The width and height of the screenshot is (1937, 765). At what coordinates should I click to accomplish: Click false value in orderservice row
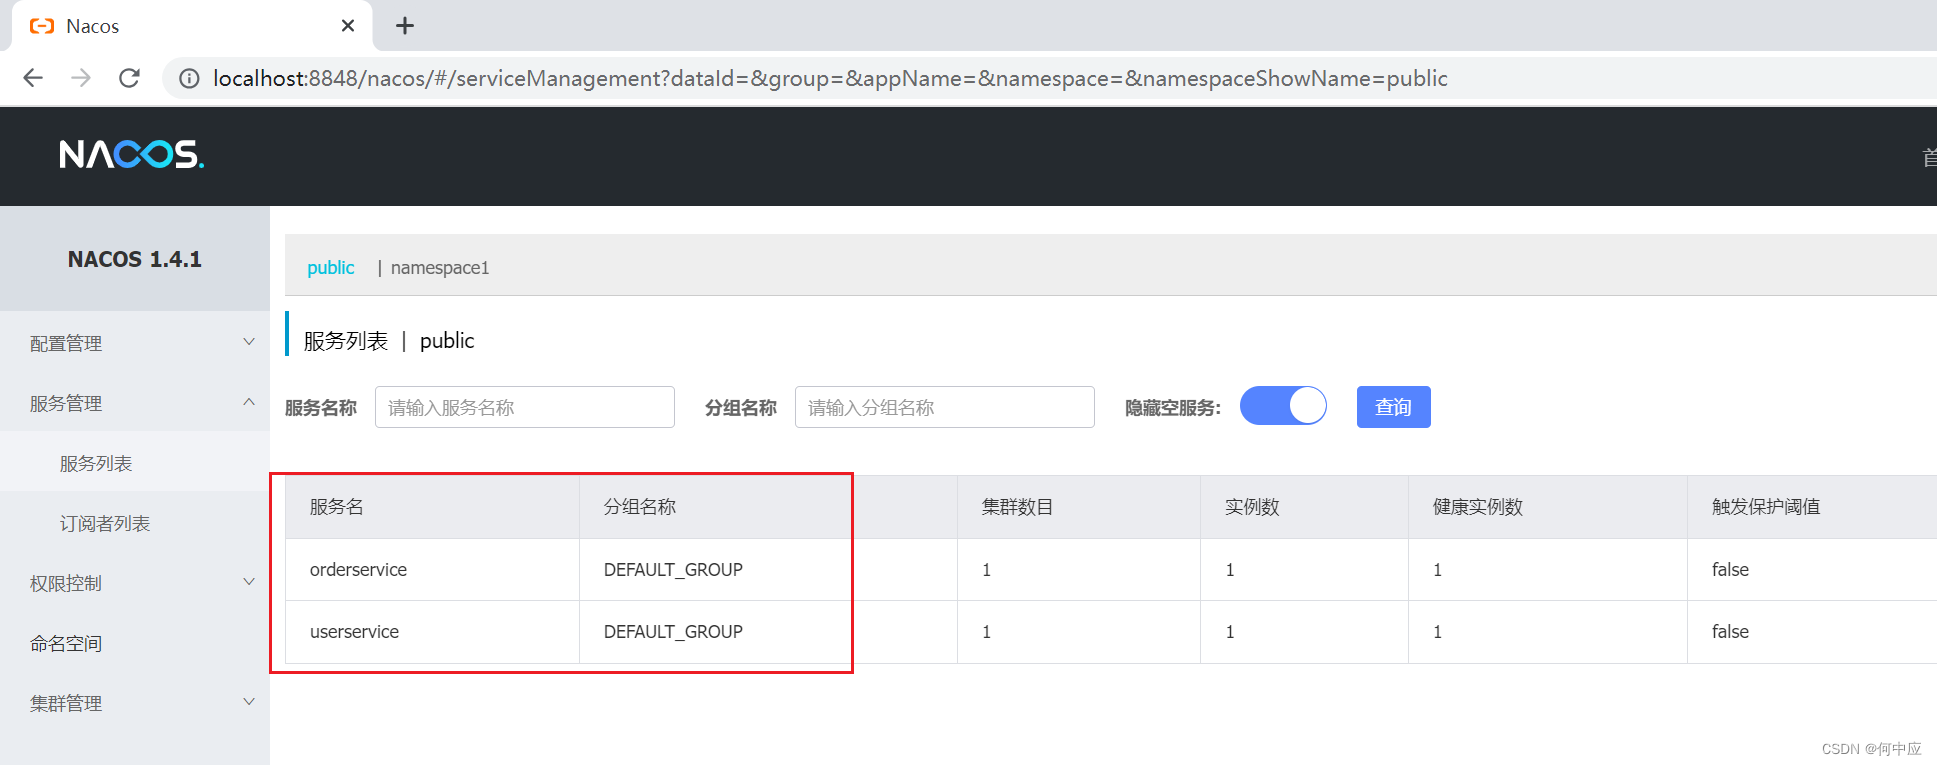1730,569
